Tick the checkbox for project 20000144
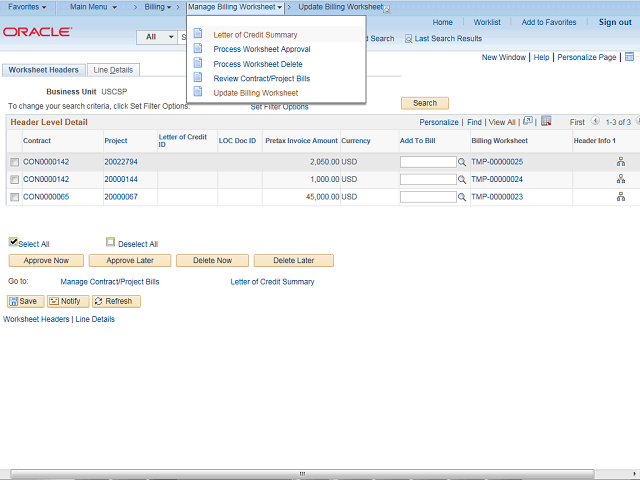Viewport: 640px width, 480px height. click(14, 180)
